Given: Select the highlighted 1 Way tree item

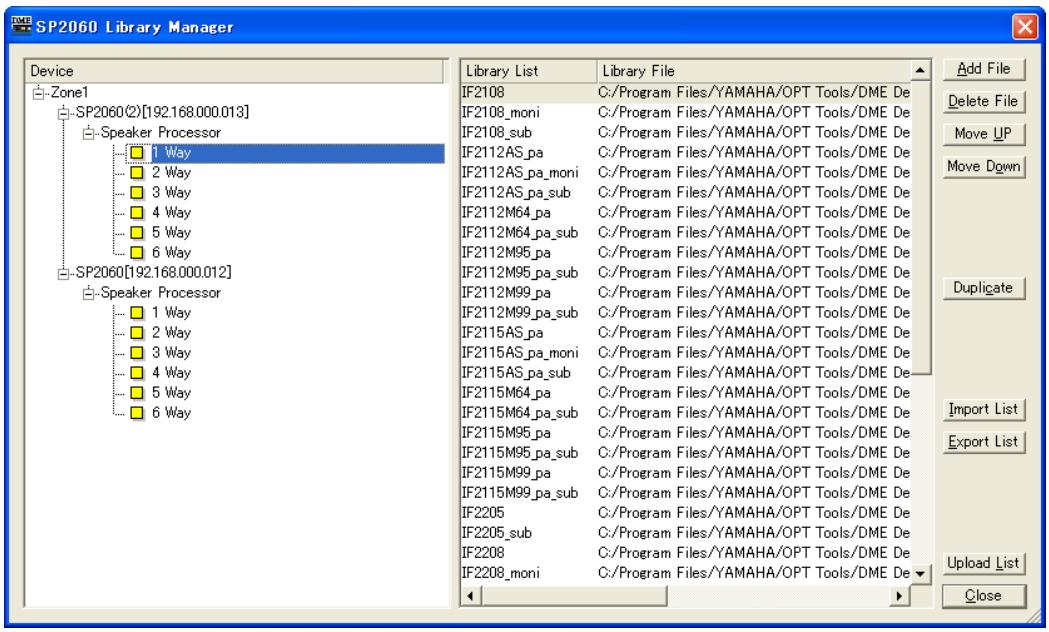Looking at the screenshot, I should (x=297, y=153).
